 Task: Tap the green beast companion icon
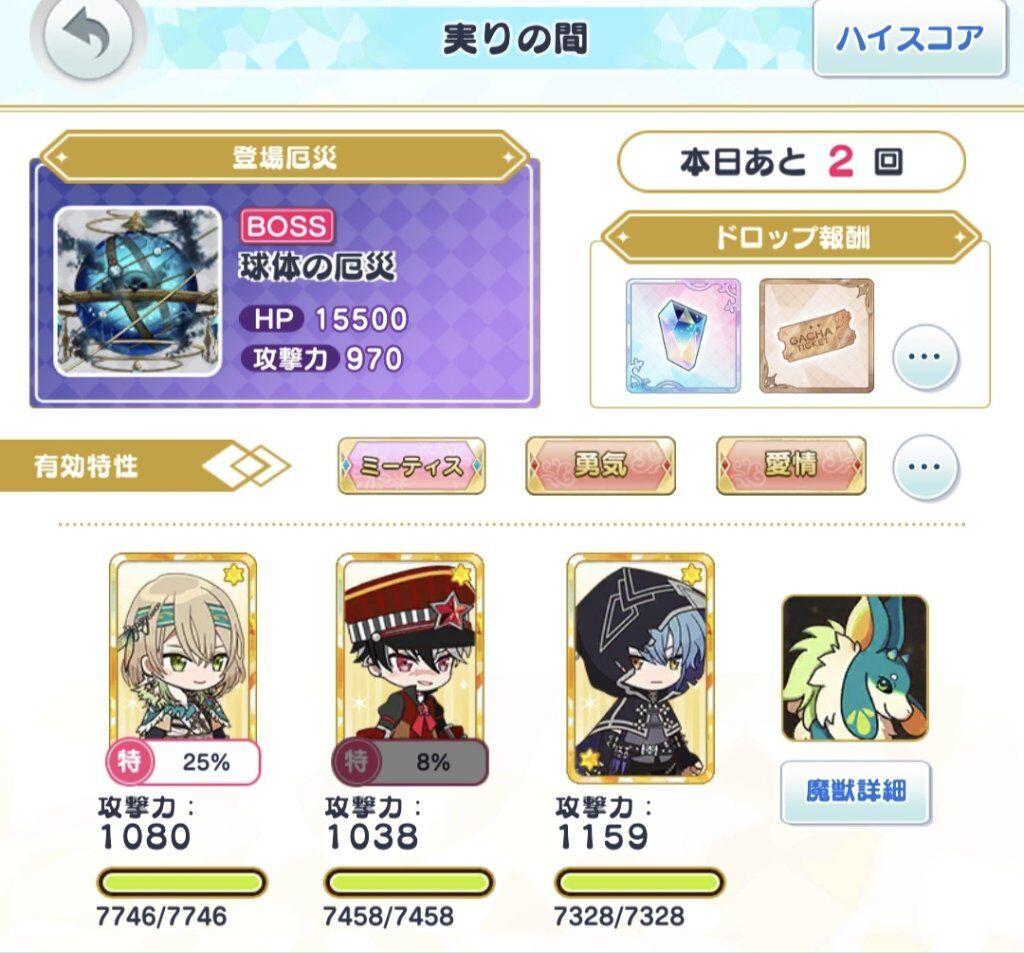854,668
